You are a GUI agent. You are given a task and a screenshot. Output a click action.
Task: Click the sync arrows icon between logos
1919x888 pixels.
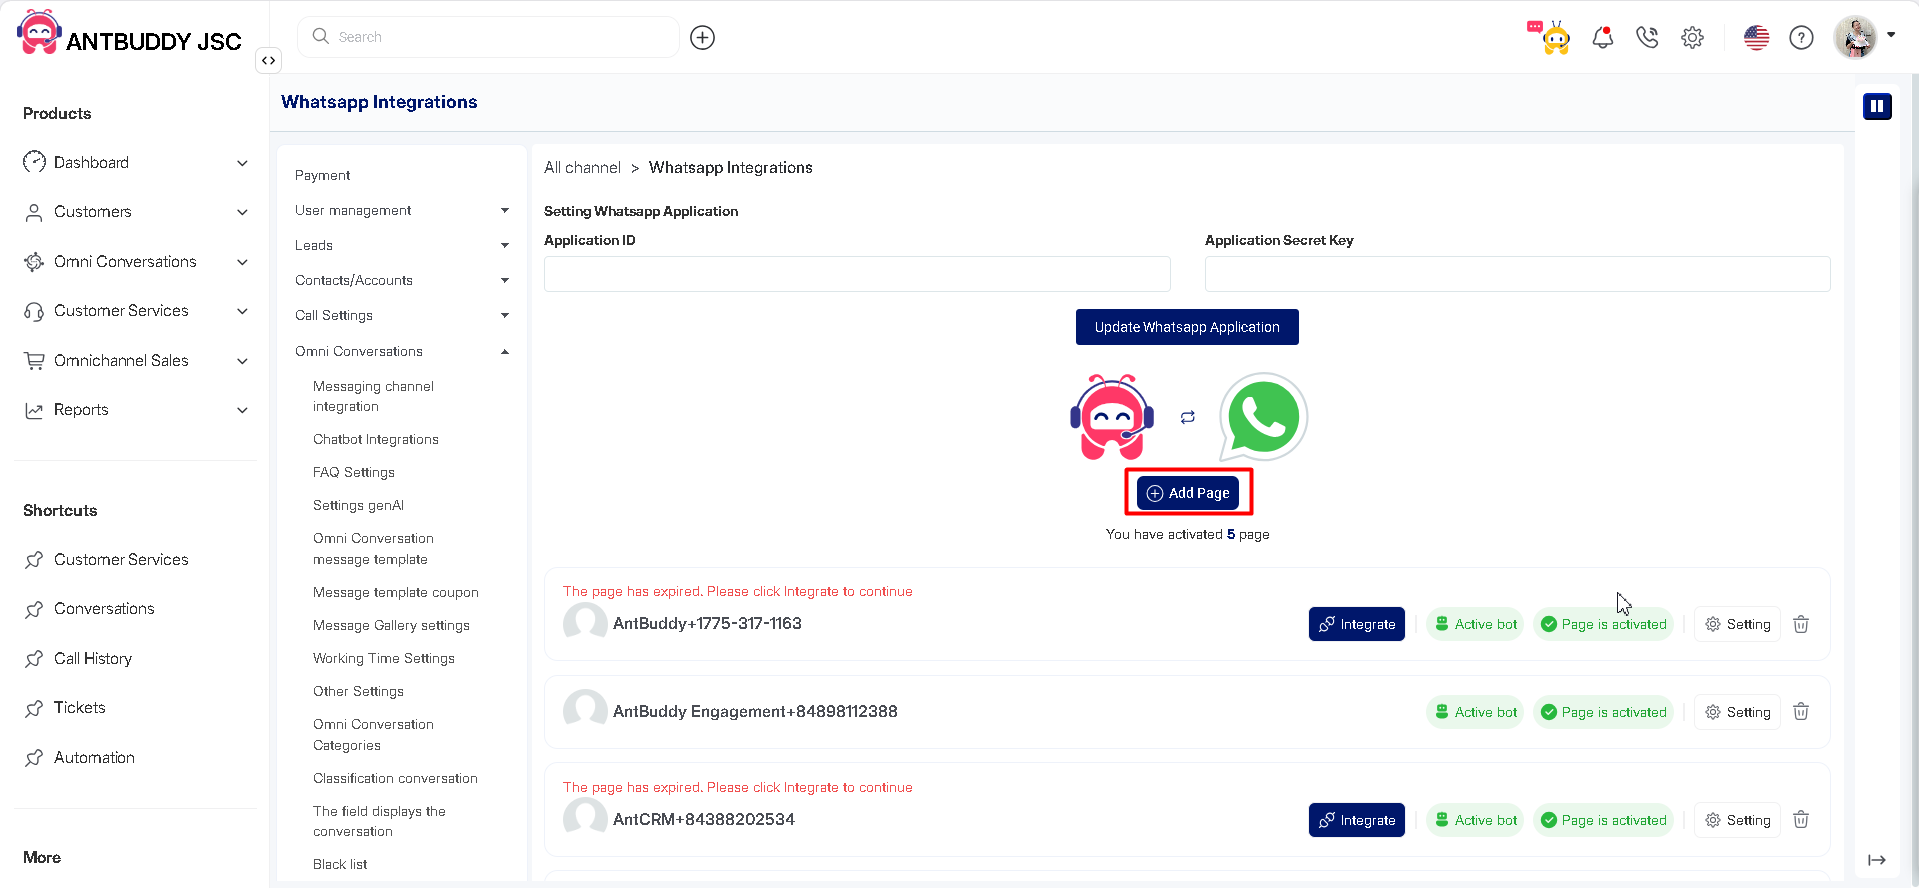click(1187, 417)
